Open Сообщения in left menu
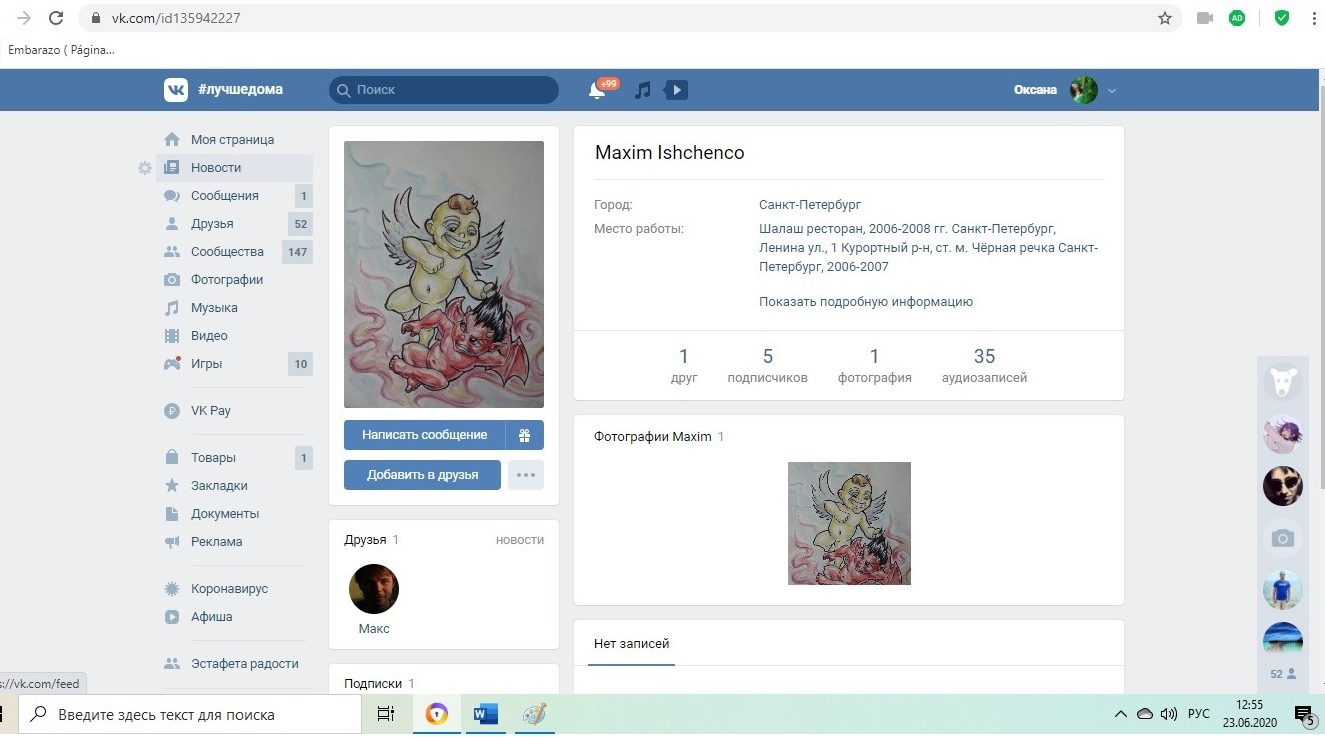 coord(236,196)
